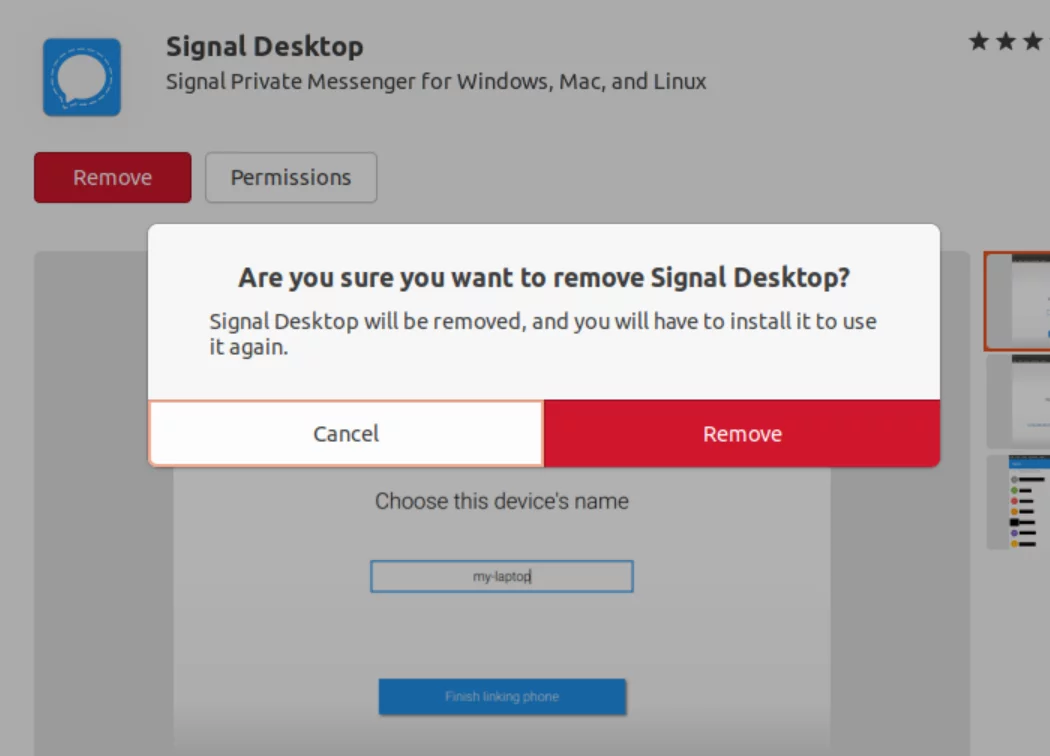Cancel the Signal Desktop removal dialog
1050x756 pixels.
[346, 433]
